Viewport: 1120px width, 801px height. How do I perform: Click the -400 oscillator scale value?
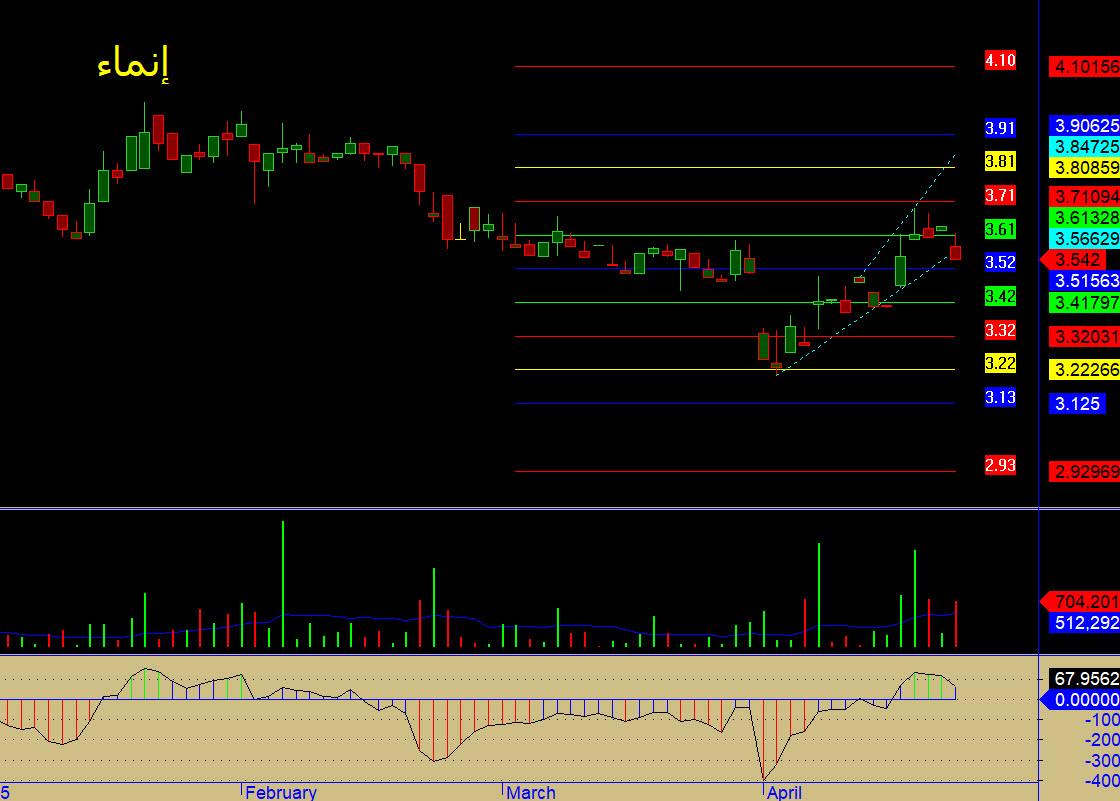click(1102, 781)
